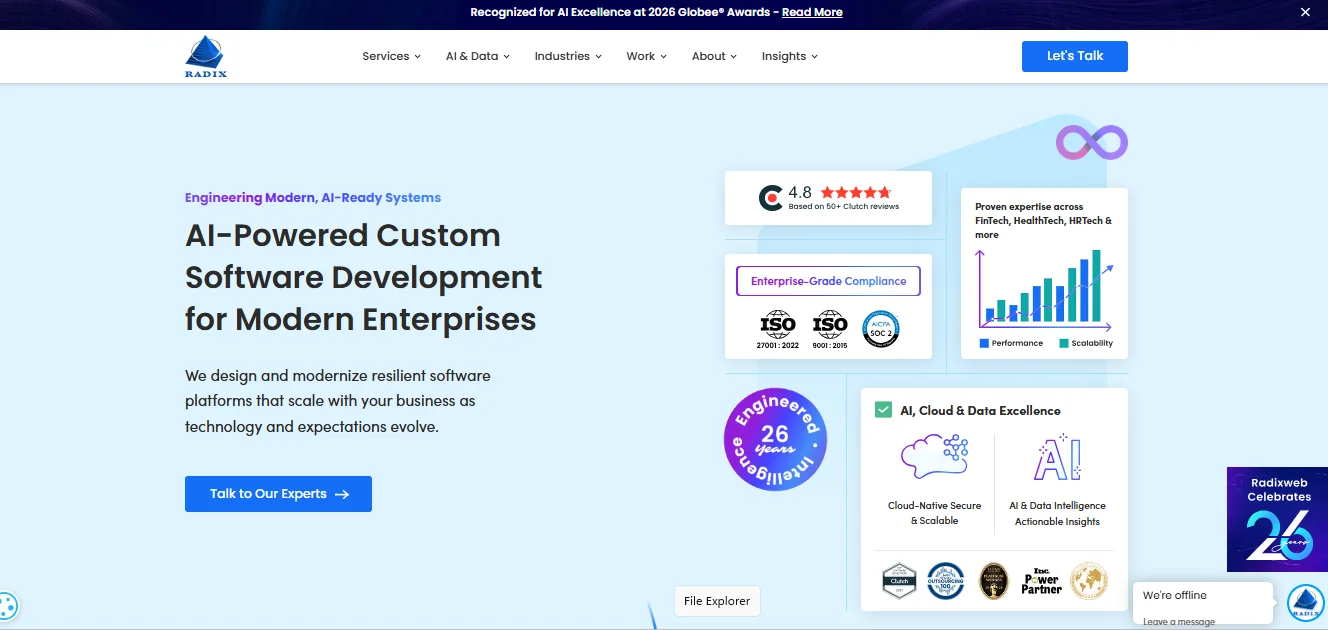The image size is (1328, 630).
Task: Click the 4.8 rating text
Action: coord(799,192)
